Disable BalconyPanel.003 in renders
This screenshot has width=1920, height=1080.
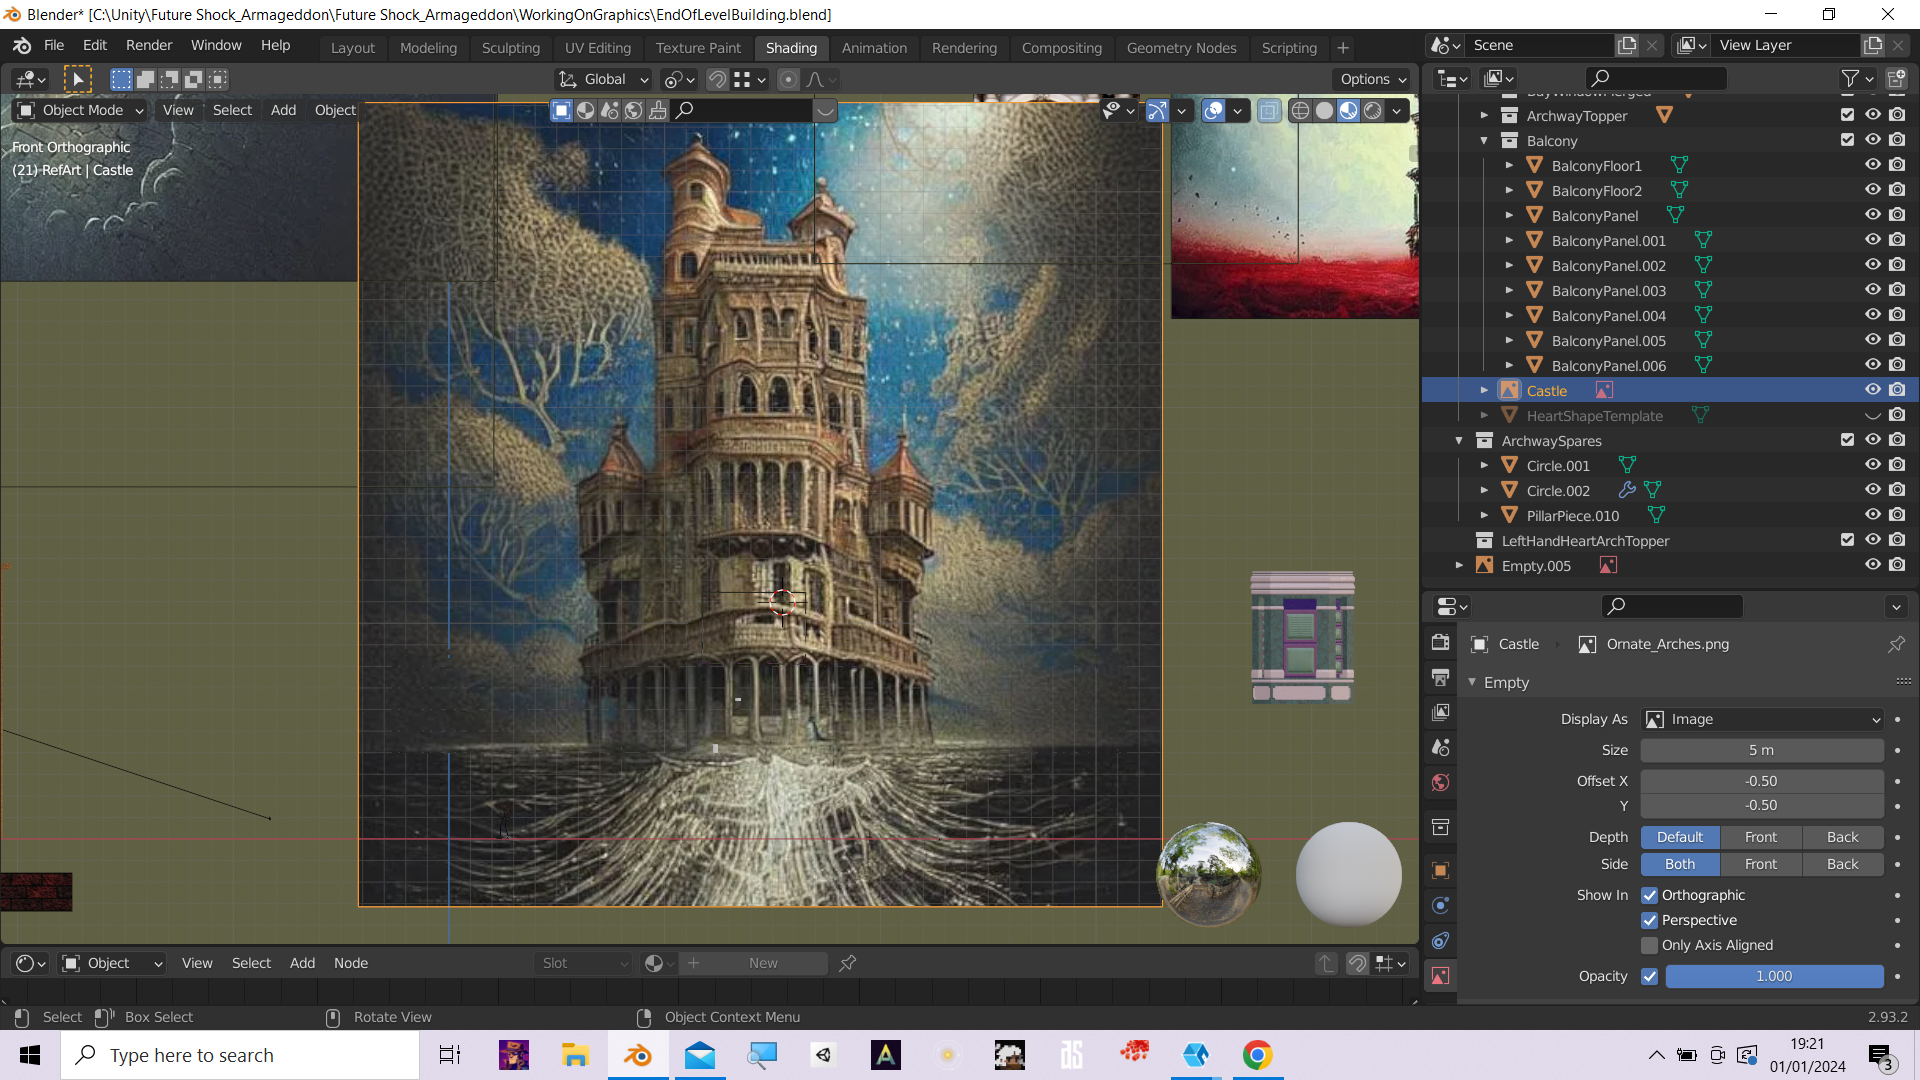[1897, 290]
